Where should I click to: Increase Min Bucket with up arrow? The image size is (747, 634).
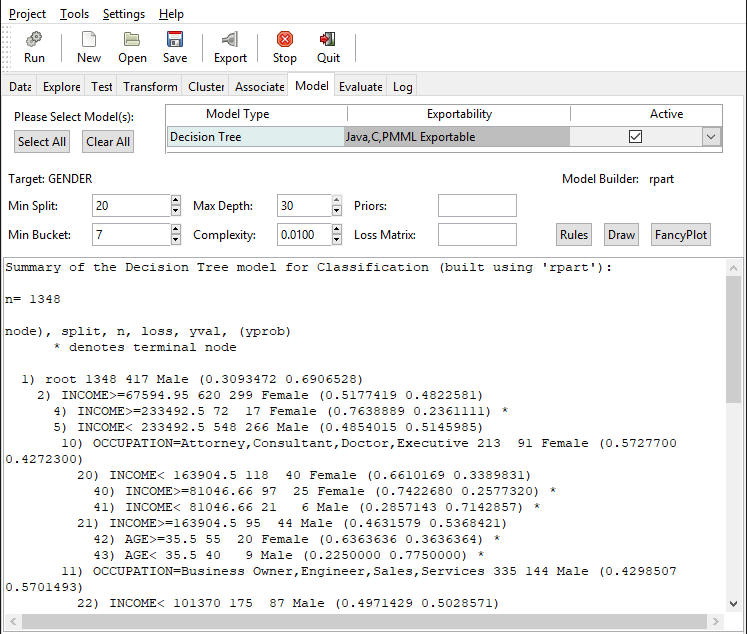[x=176, y=229]
